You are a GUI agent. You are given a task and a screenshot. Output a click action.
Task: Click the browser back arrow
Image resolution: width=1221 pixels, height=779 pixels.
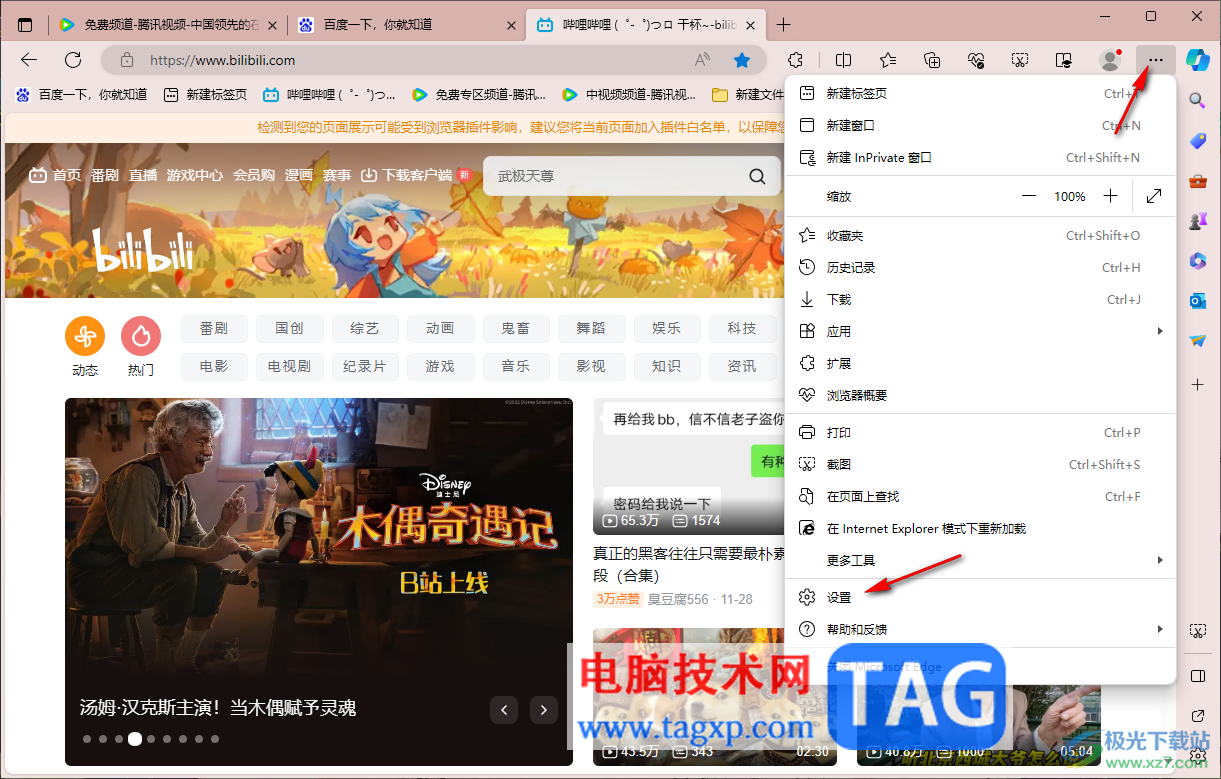[29, 60]
